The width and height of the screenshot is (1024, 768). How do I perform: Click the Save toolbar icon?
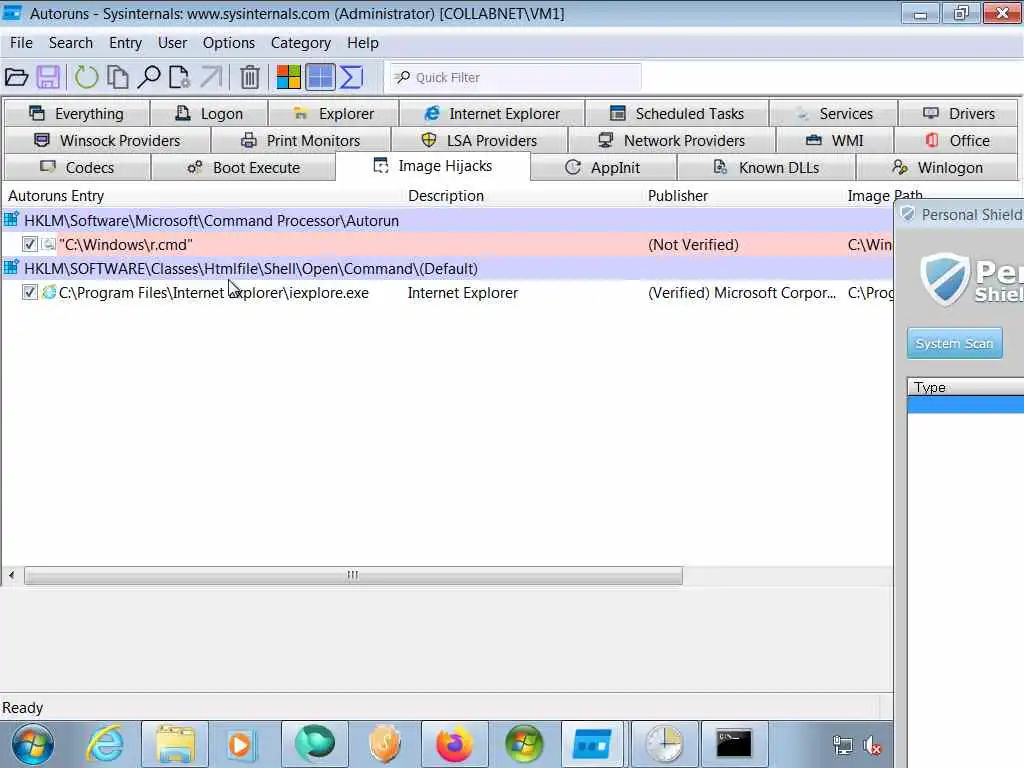pos(49,77)
